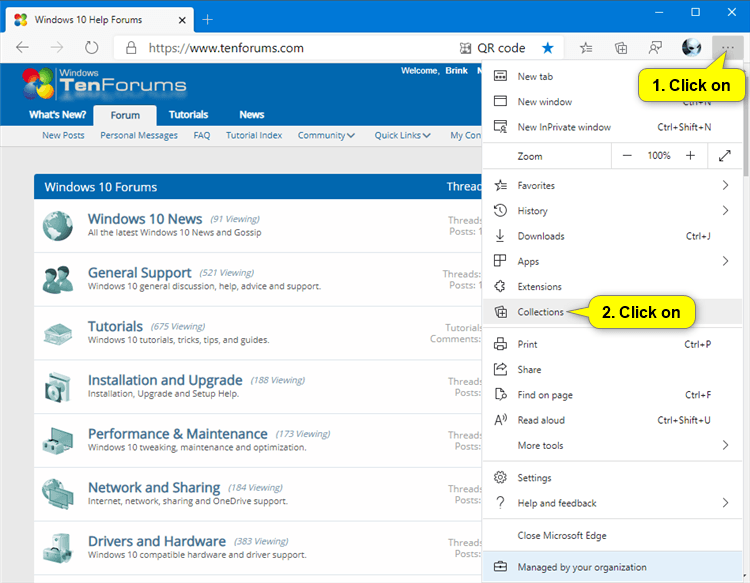Switch to the Forum tab
This screenshot has height=583, width=750.
125,115
